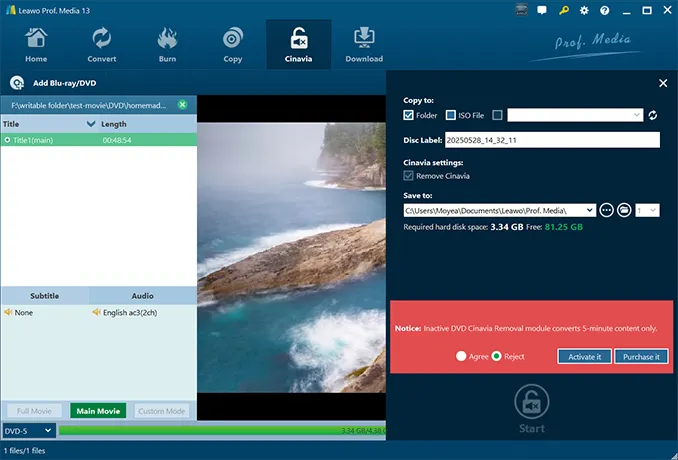Click the Add Blu-ray/DVD disc icon
The width and height of the screenshot is (678, 460).
17,83
